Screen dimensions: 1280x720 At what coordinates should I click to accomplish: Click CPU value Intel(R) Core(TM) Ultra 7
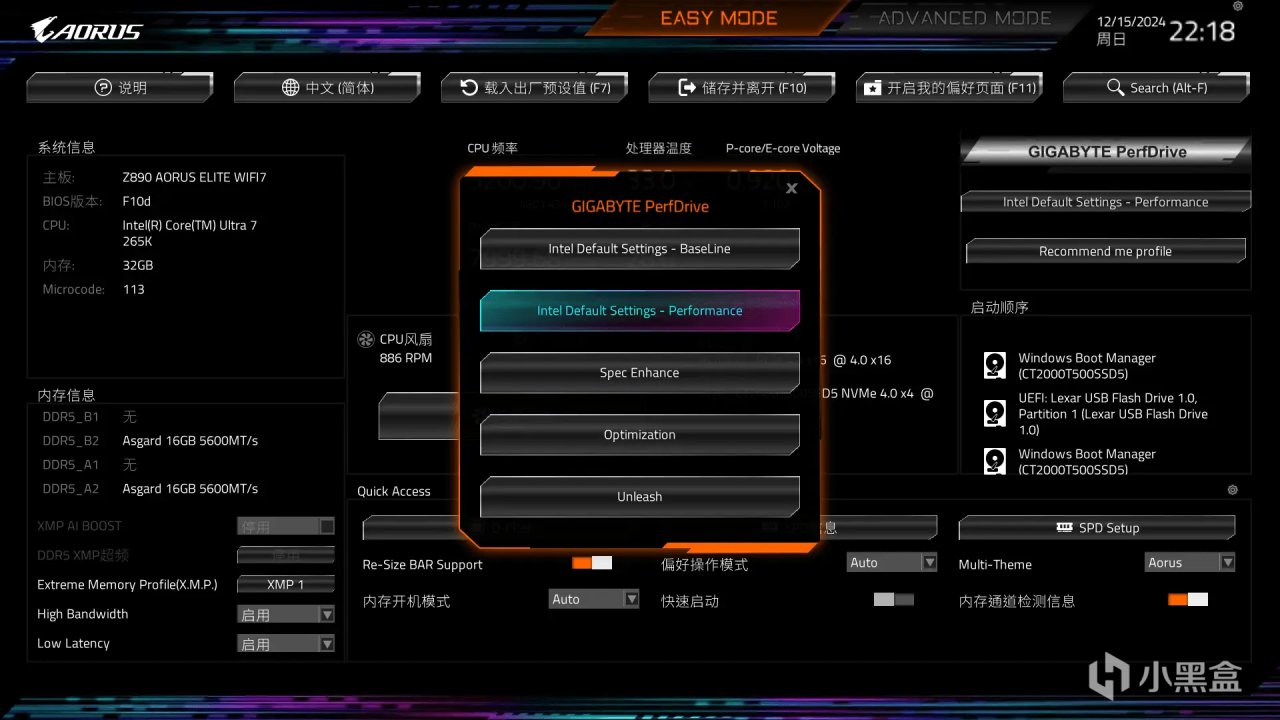coord(190,225)
